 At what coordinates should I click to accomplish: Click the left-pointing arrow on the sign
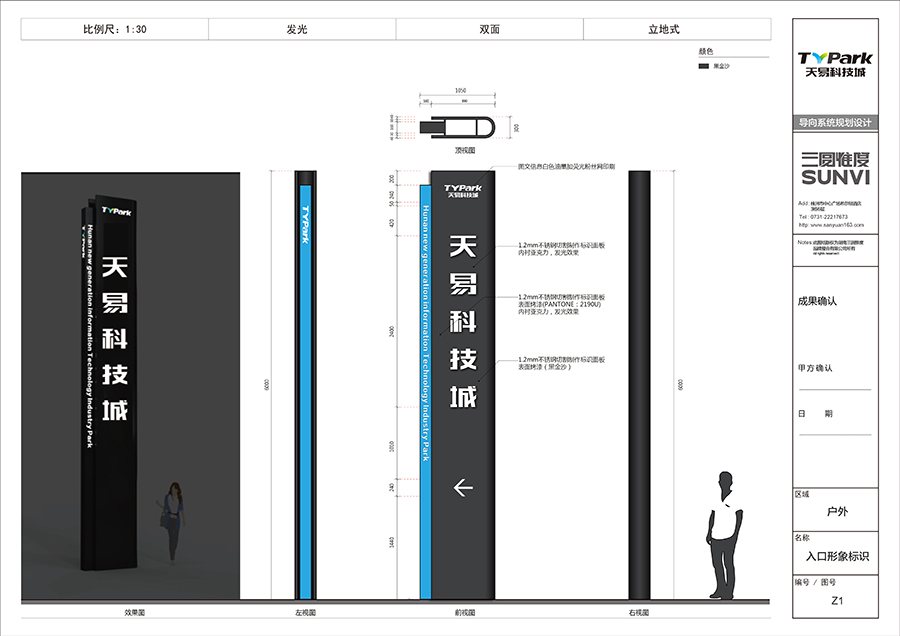pos(463,488)
